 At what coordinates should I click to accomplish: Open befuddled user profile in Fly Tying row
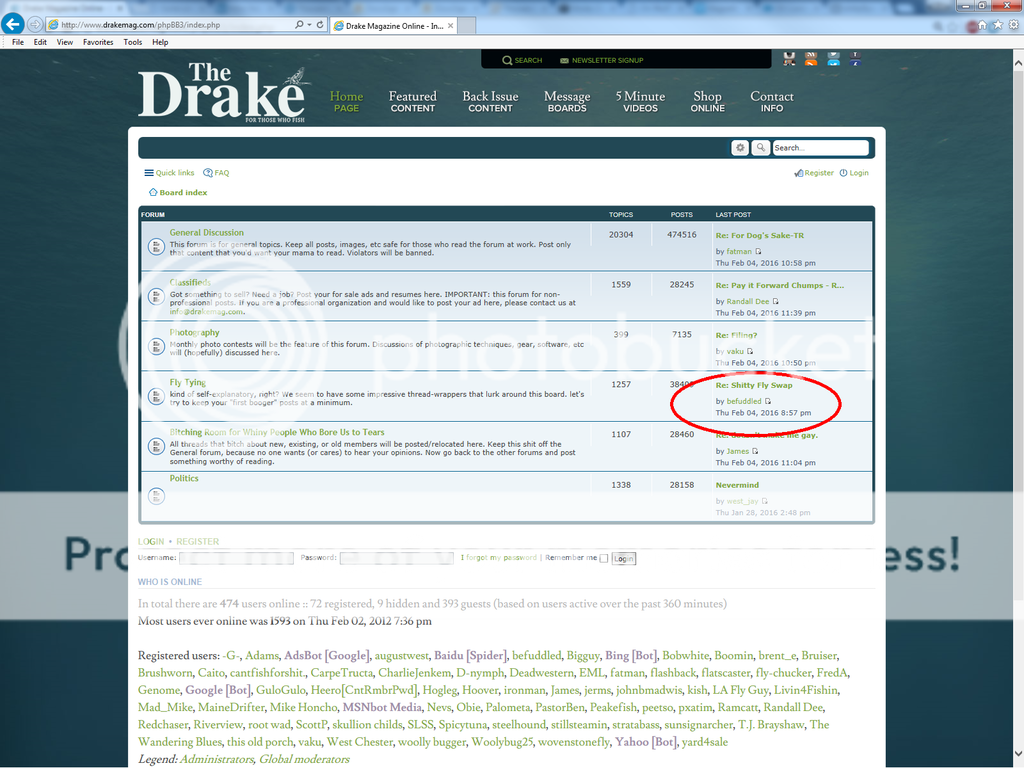coord(744,402)
